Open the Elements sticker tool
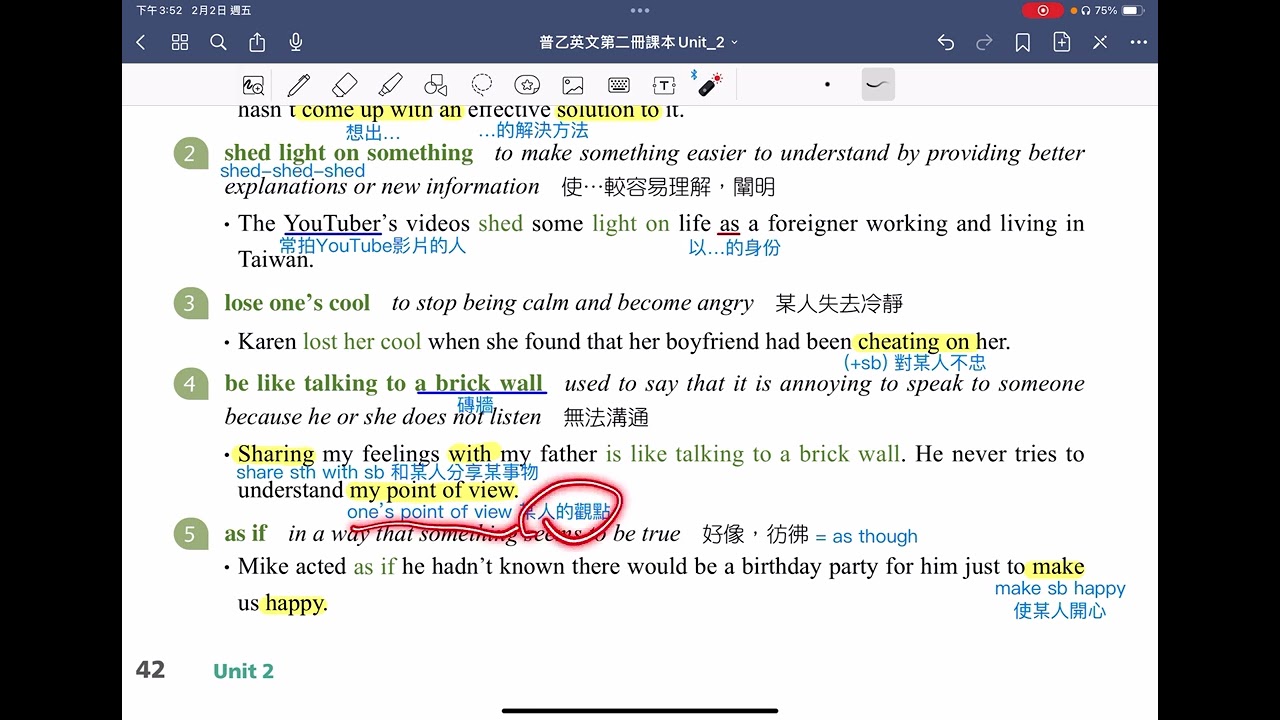Image resolution: width=1280 pixels, height=720 pixels. pyautogui.click(x=527, y=85)
